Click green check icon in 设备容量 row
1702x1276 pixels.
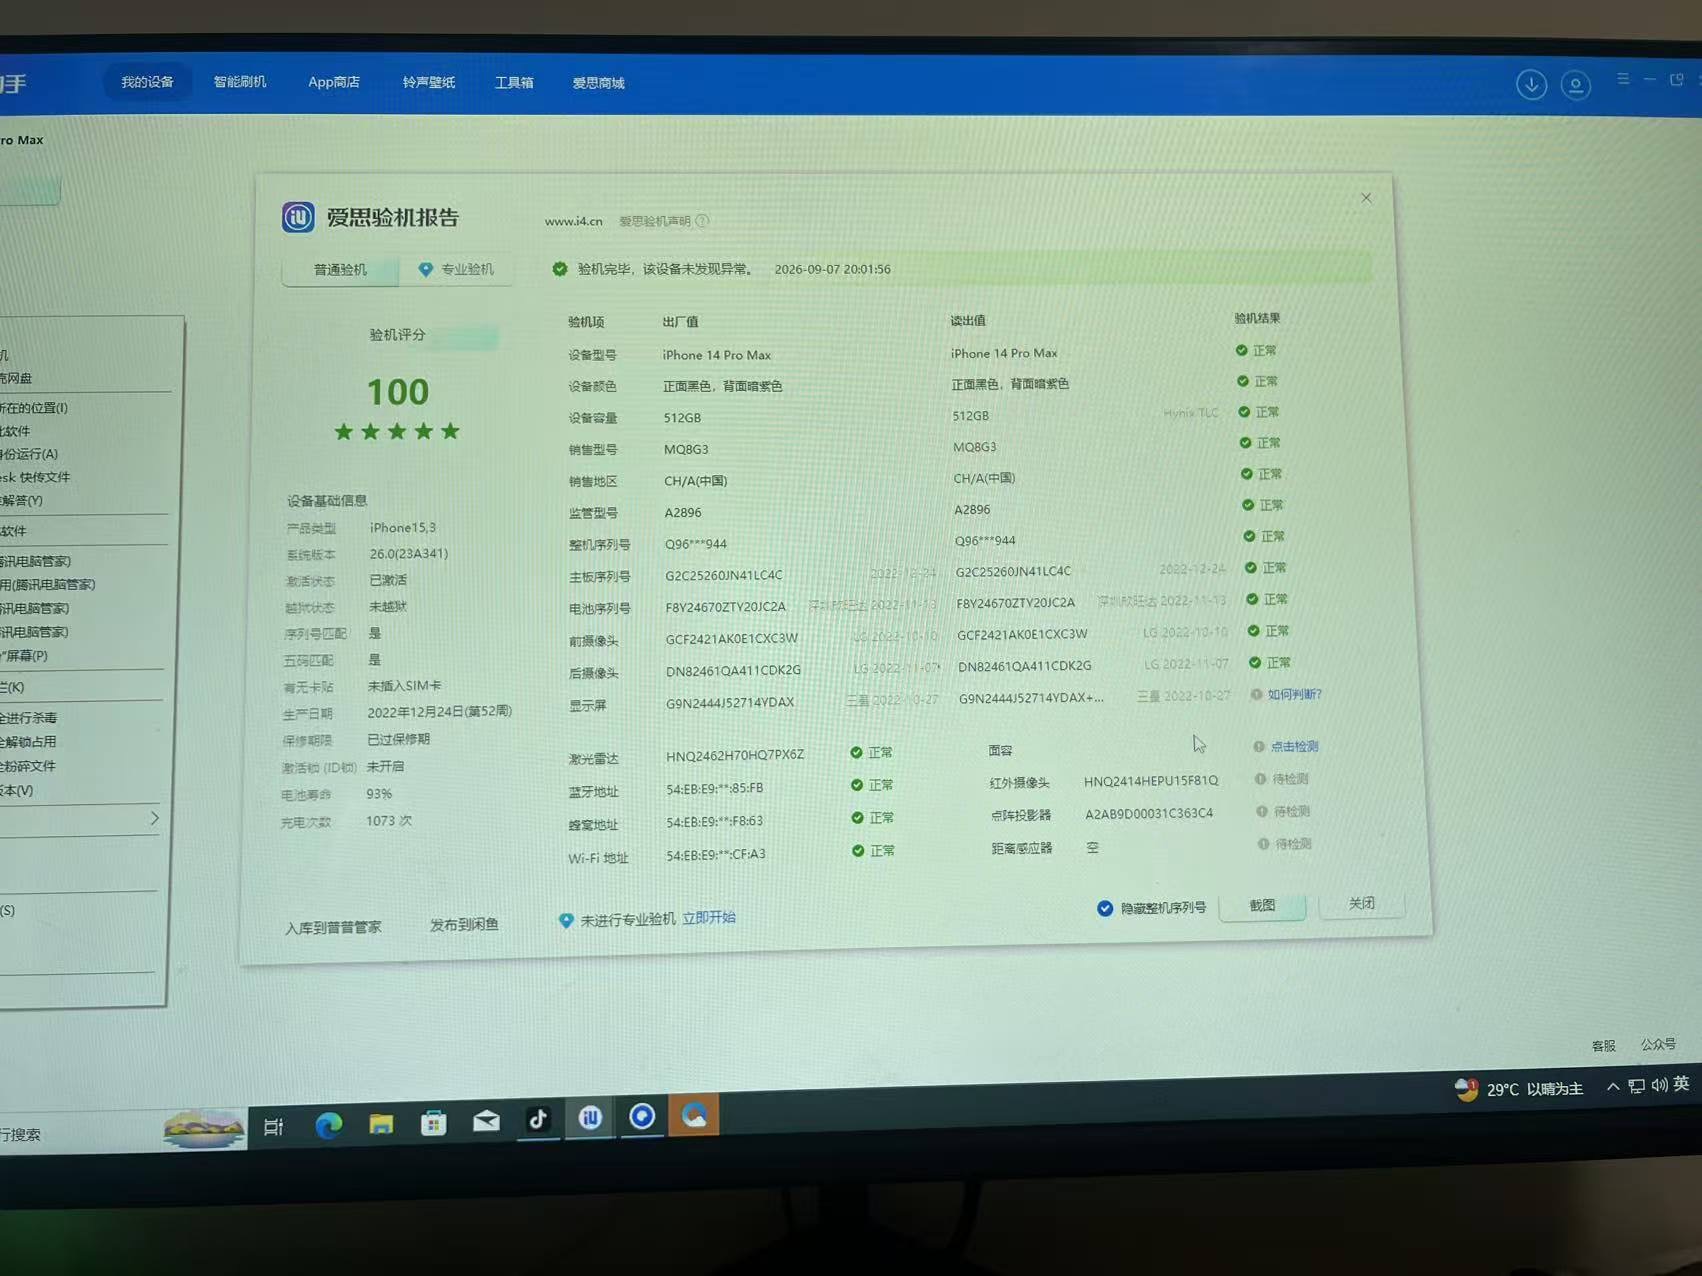tap(1244, 412)
